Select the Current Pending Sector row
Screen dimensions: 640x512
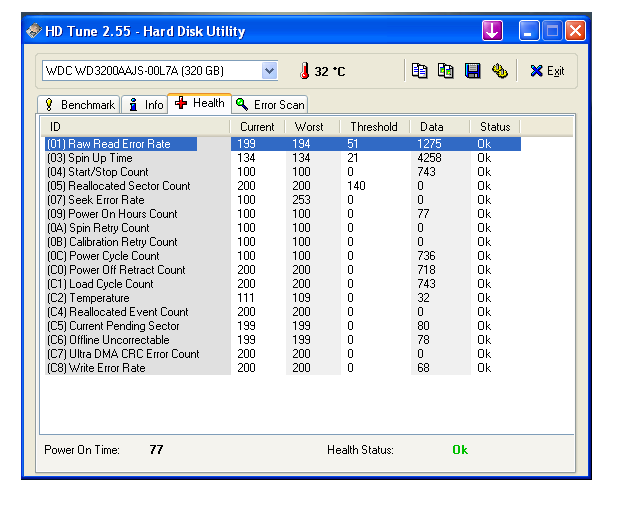pyautogui.click(x=283, y=326)
